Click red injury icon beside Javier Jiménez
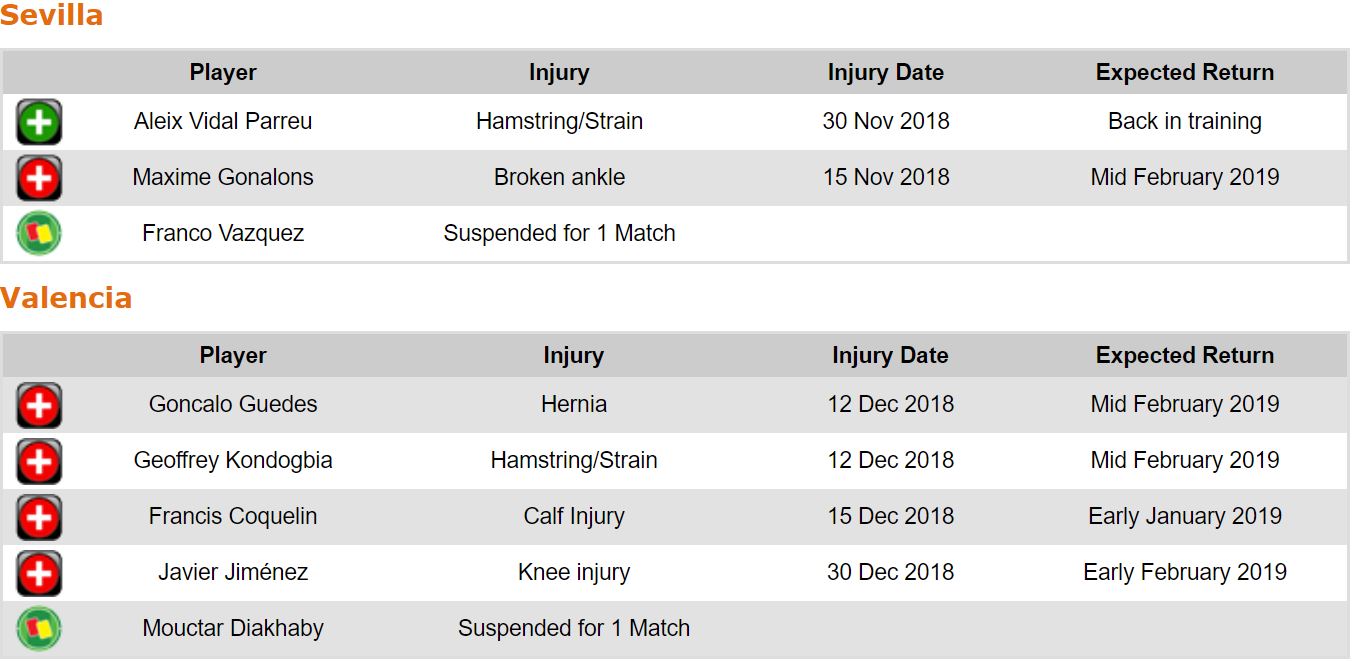 (39, 573)
